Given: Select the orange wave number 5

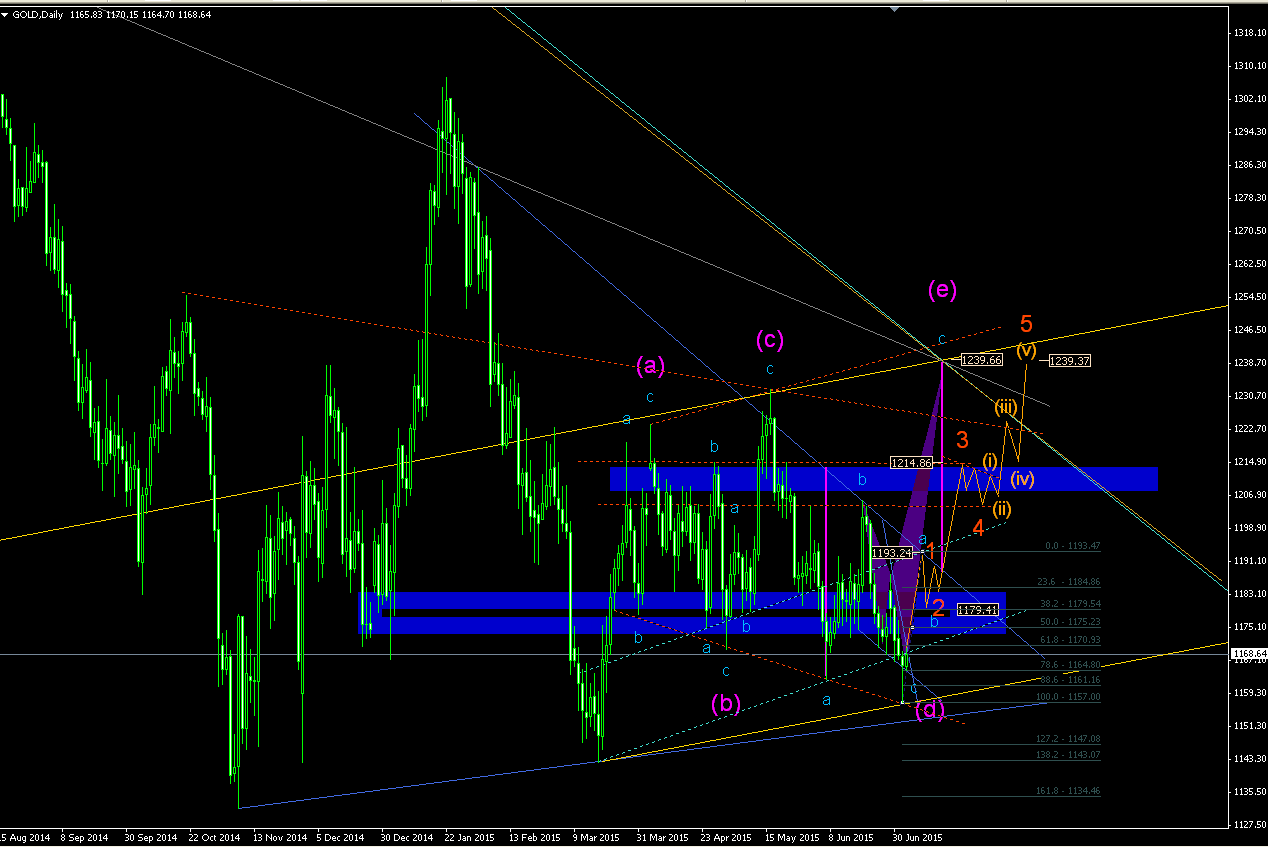Looking at the screenshot, I should 1026,324.
